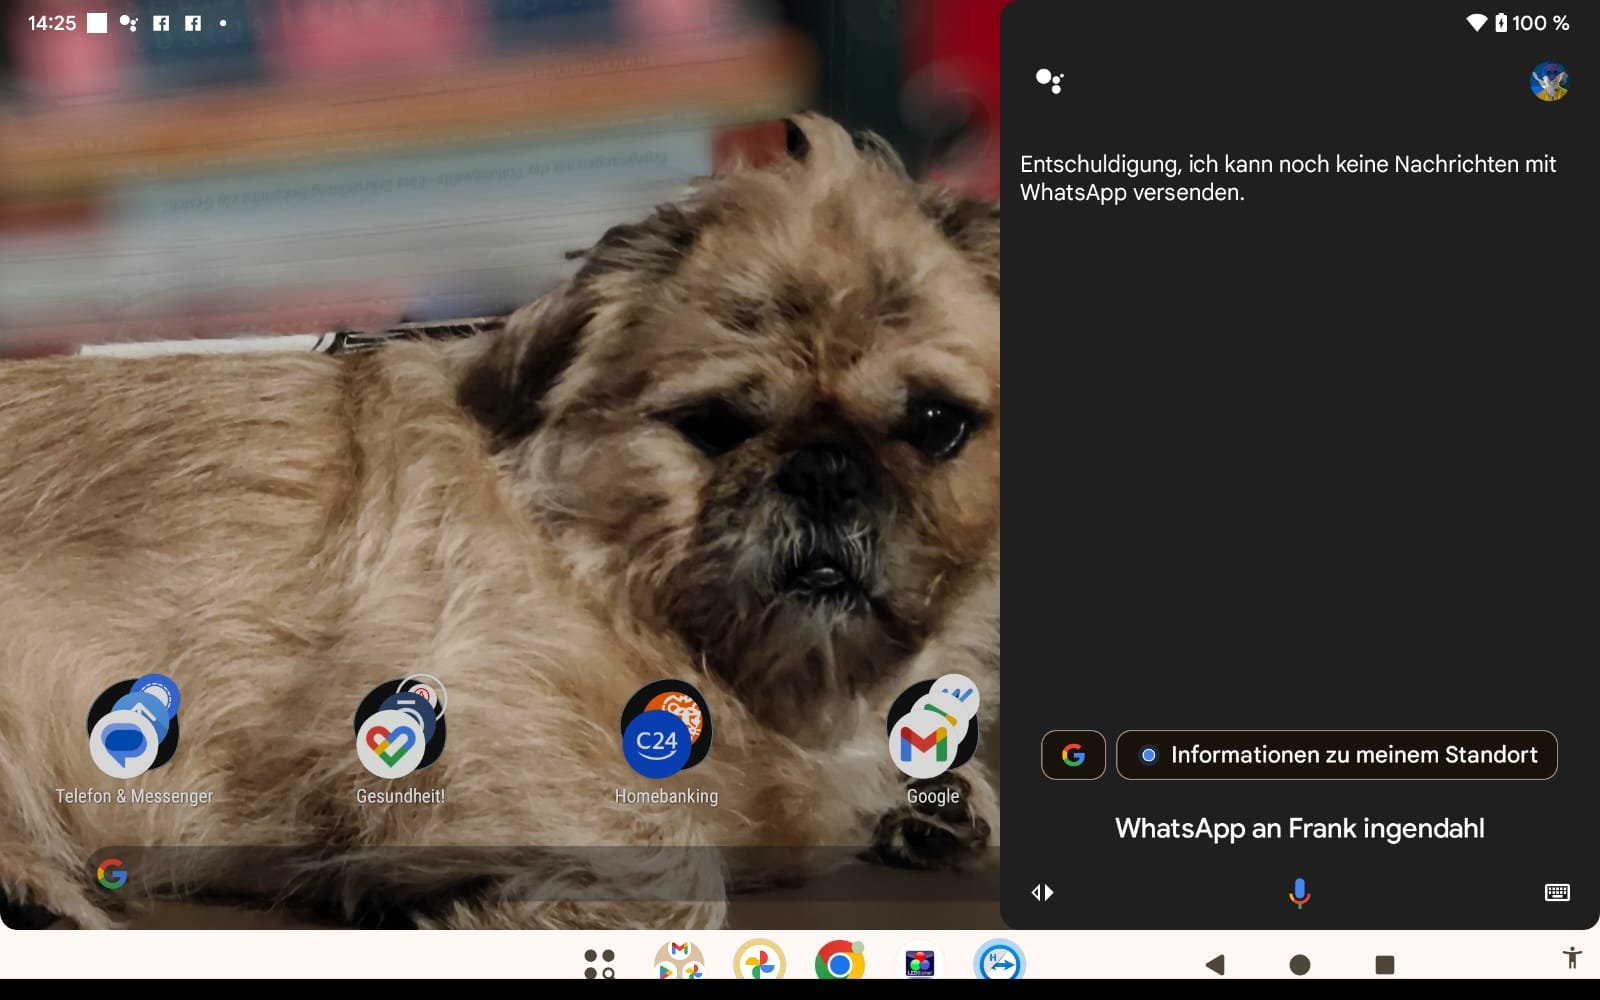Tap the Google G search chip
This screenshot has height=1000, width=1600.
[1073, 755]
